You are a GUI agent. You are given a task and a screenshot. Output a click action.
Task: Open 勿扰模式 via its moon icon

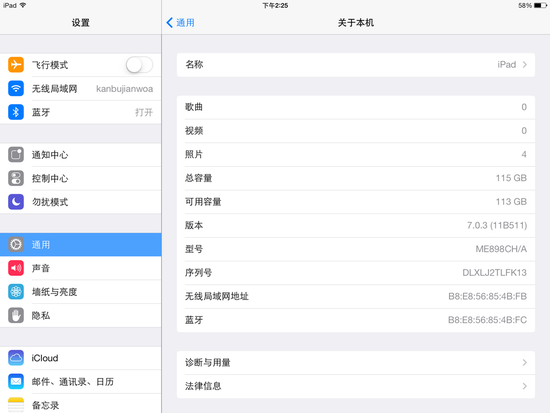(x=16, y=202)
